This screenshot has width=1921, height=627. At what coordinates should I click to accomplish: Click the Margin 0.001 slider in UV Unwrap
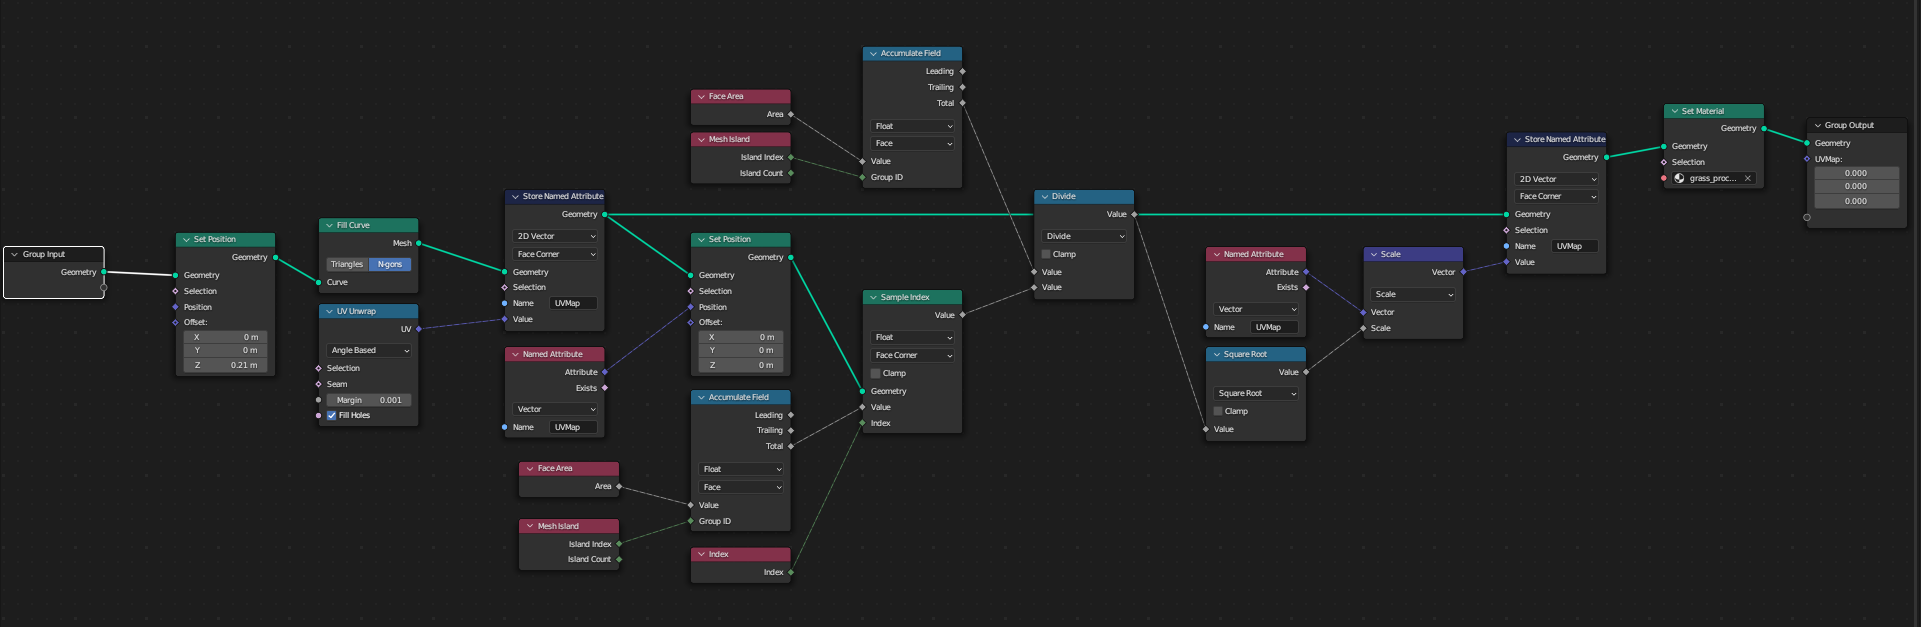tap(369, 400)
